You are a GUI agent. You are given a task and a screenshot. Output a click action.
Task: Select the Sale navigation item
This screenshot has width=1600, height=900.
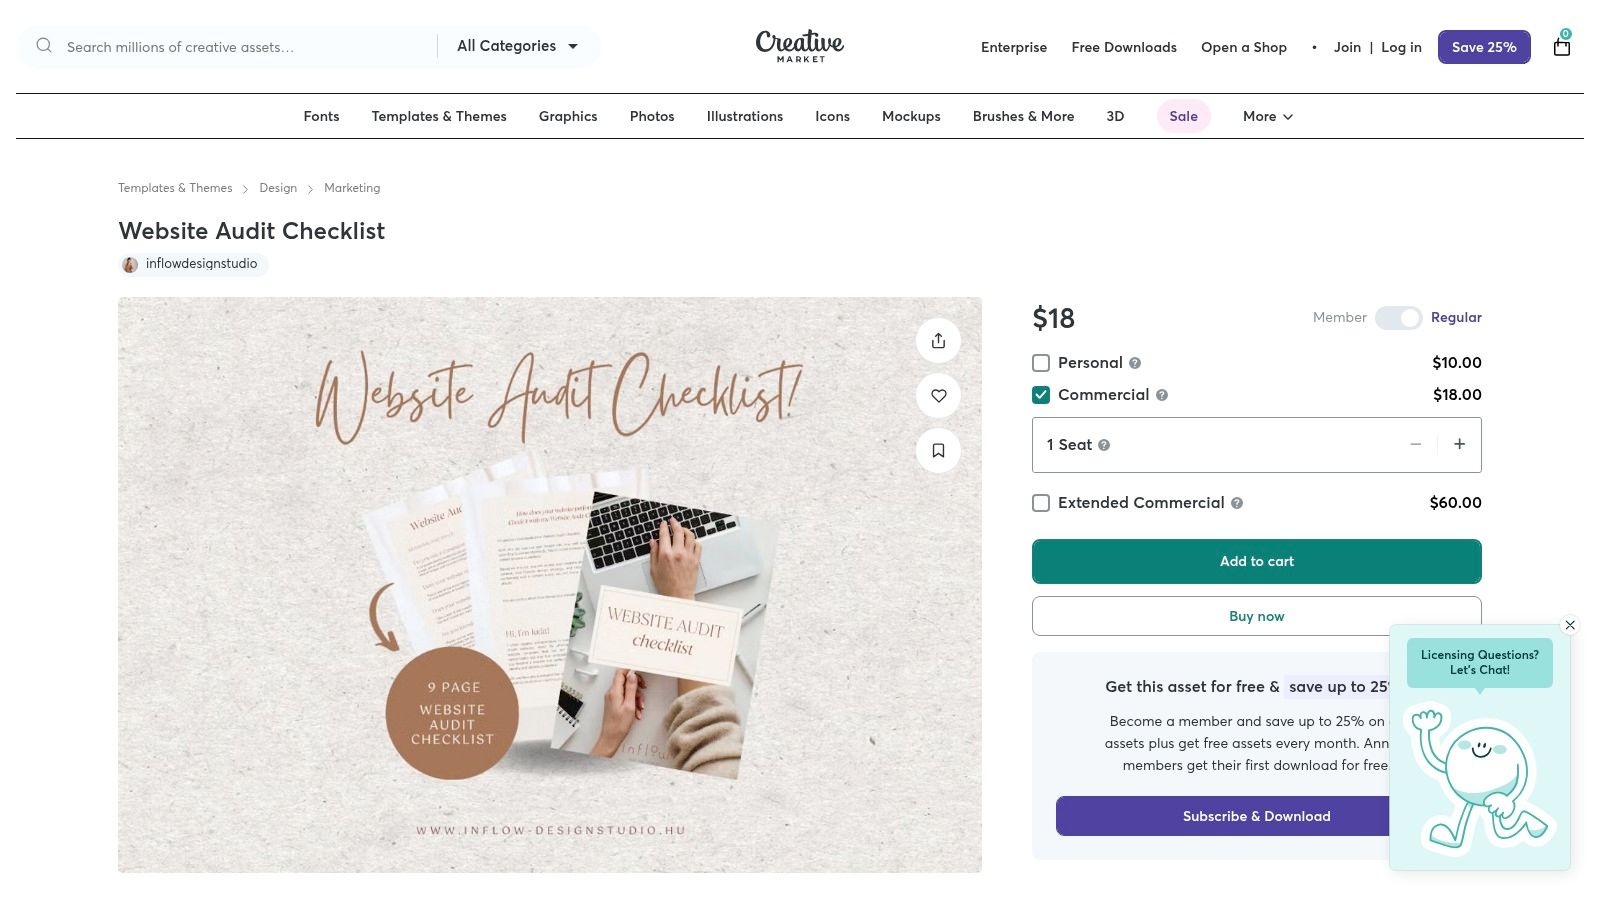click(1183, 116)
